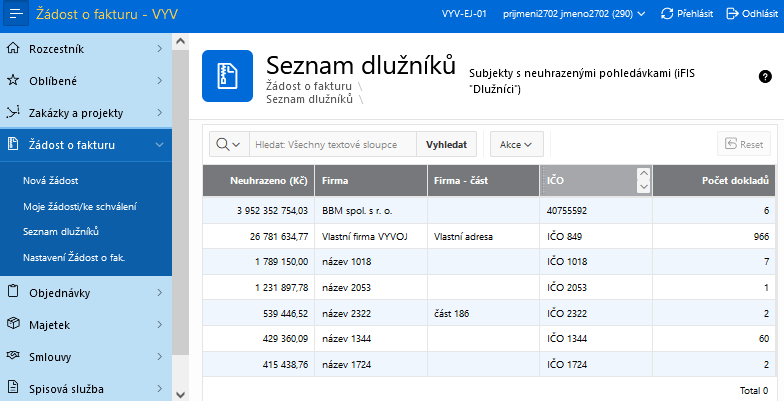Image resolution: width=784 pixels, height=401 pixels.
Task: Click the Objednávky clipboard icon
Action: 13,292
